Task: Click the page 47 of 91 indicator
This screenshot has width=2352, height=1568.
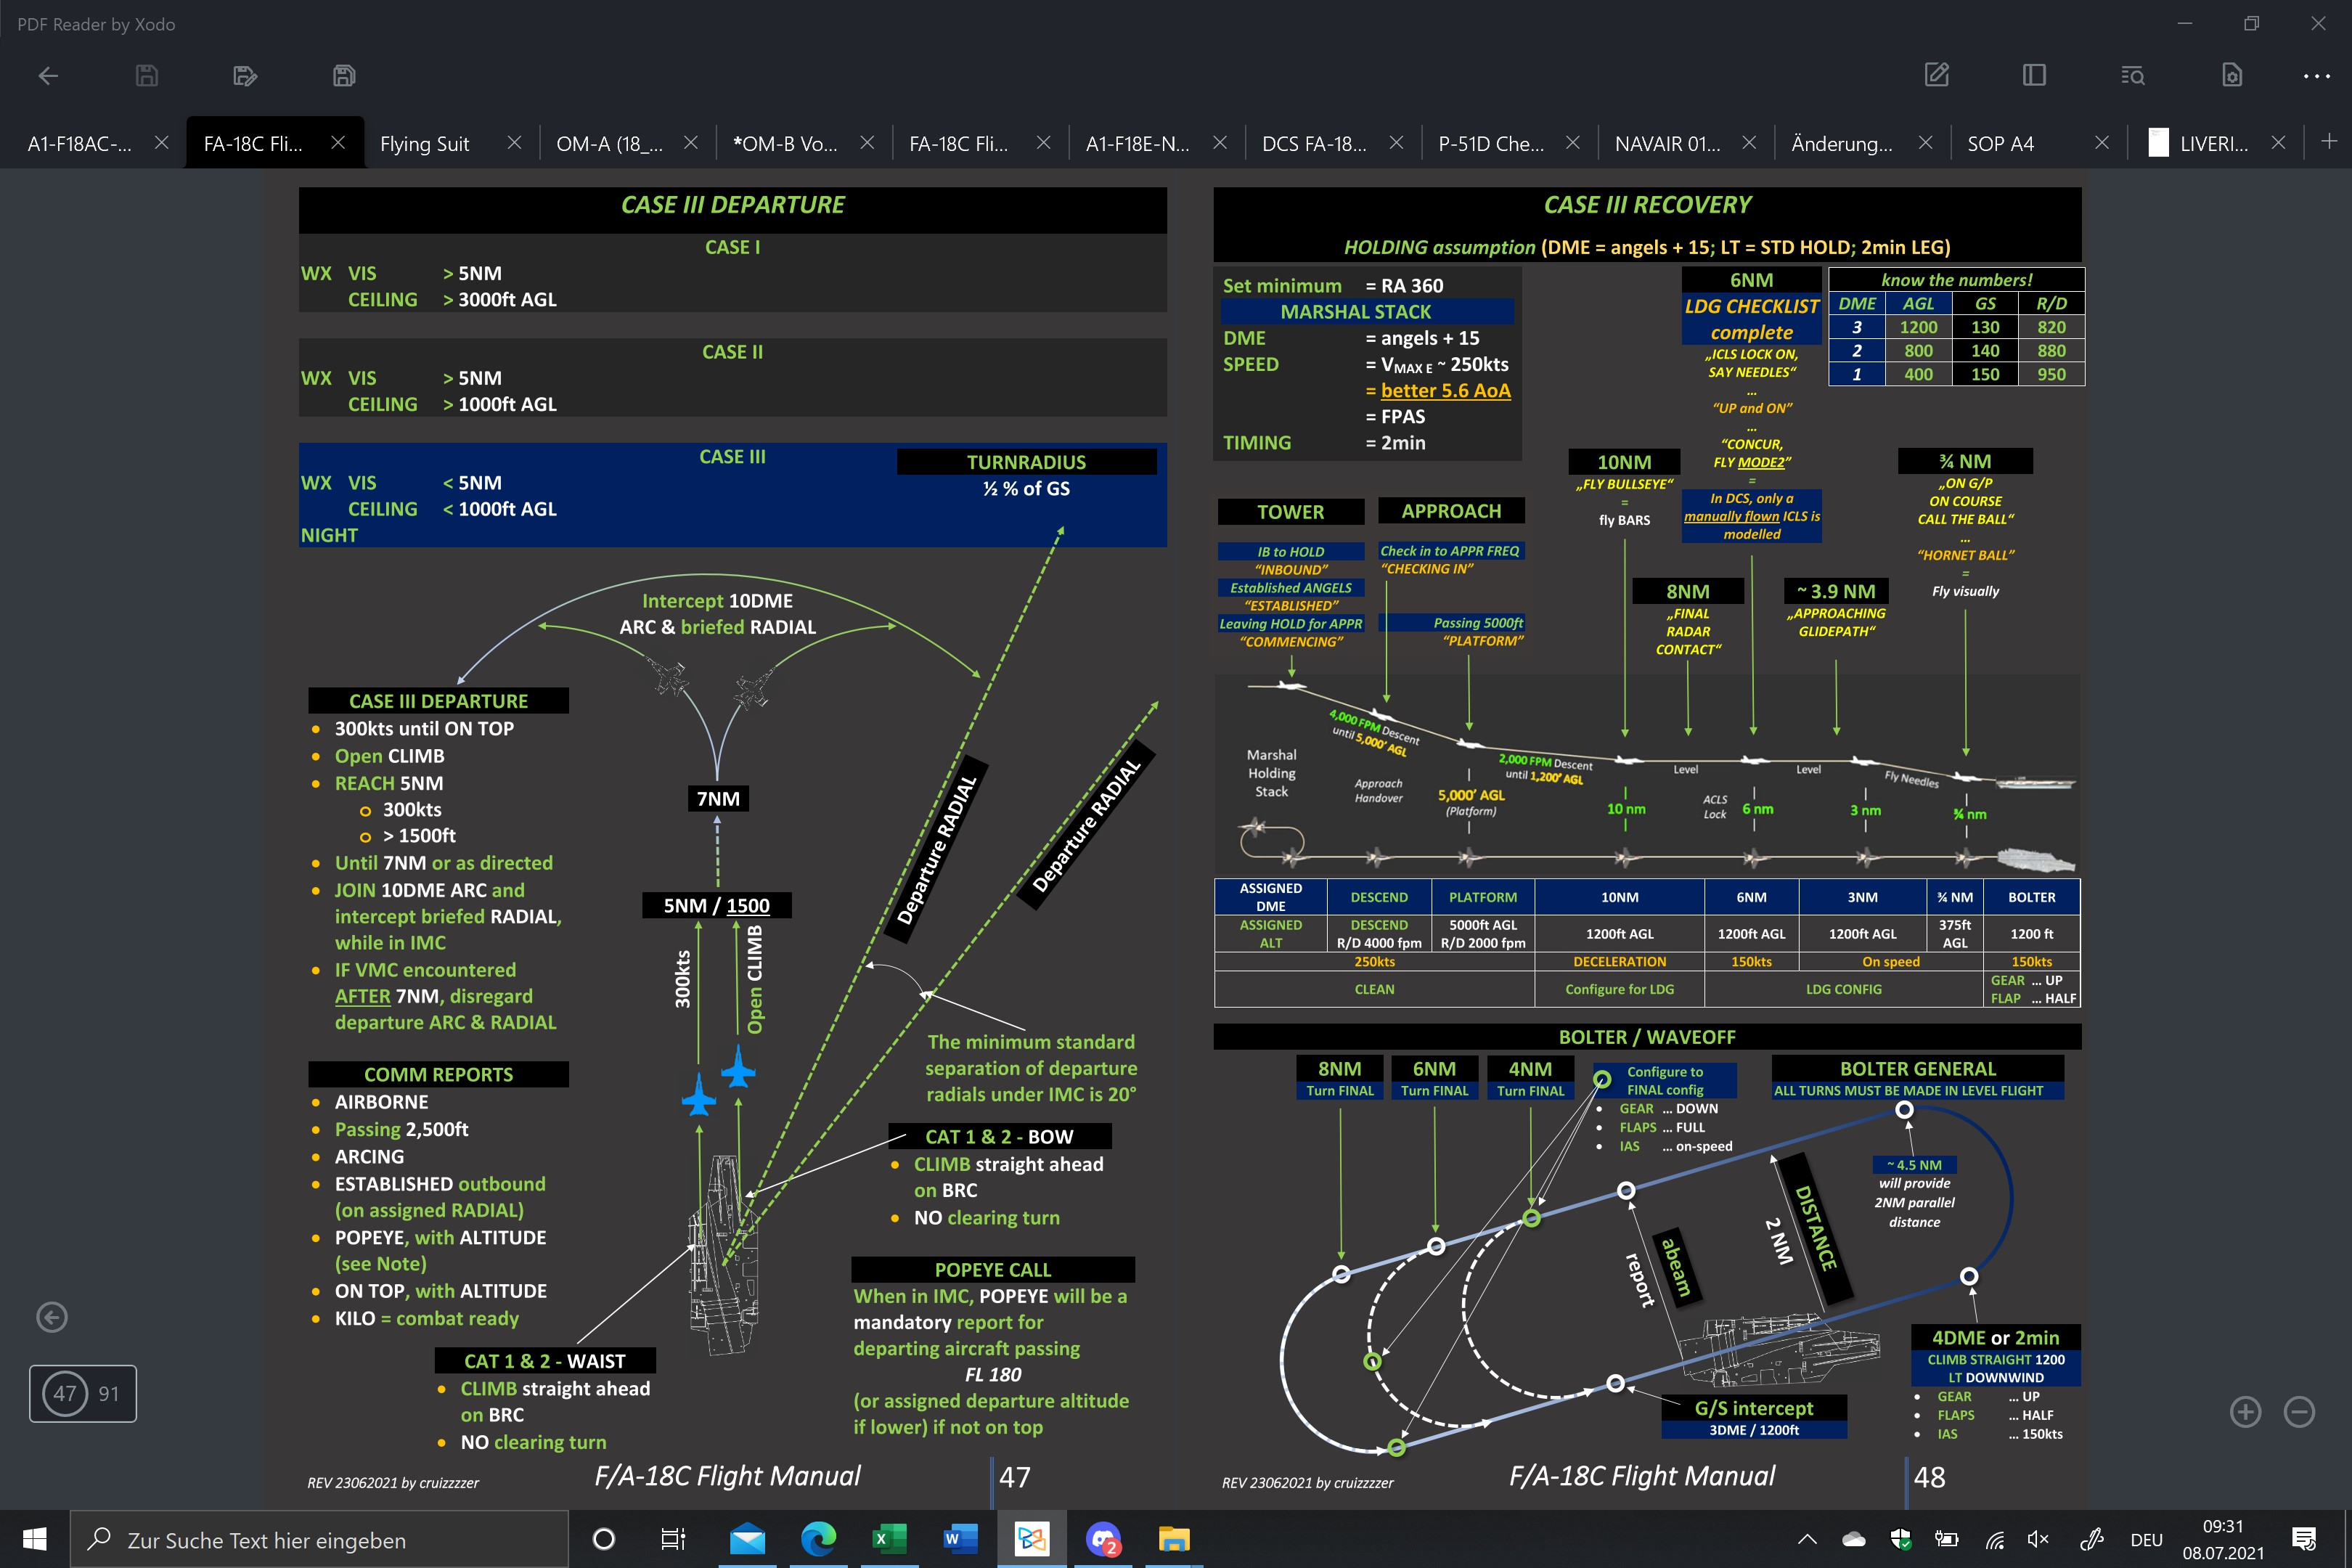Action: (83, 1393)
